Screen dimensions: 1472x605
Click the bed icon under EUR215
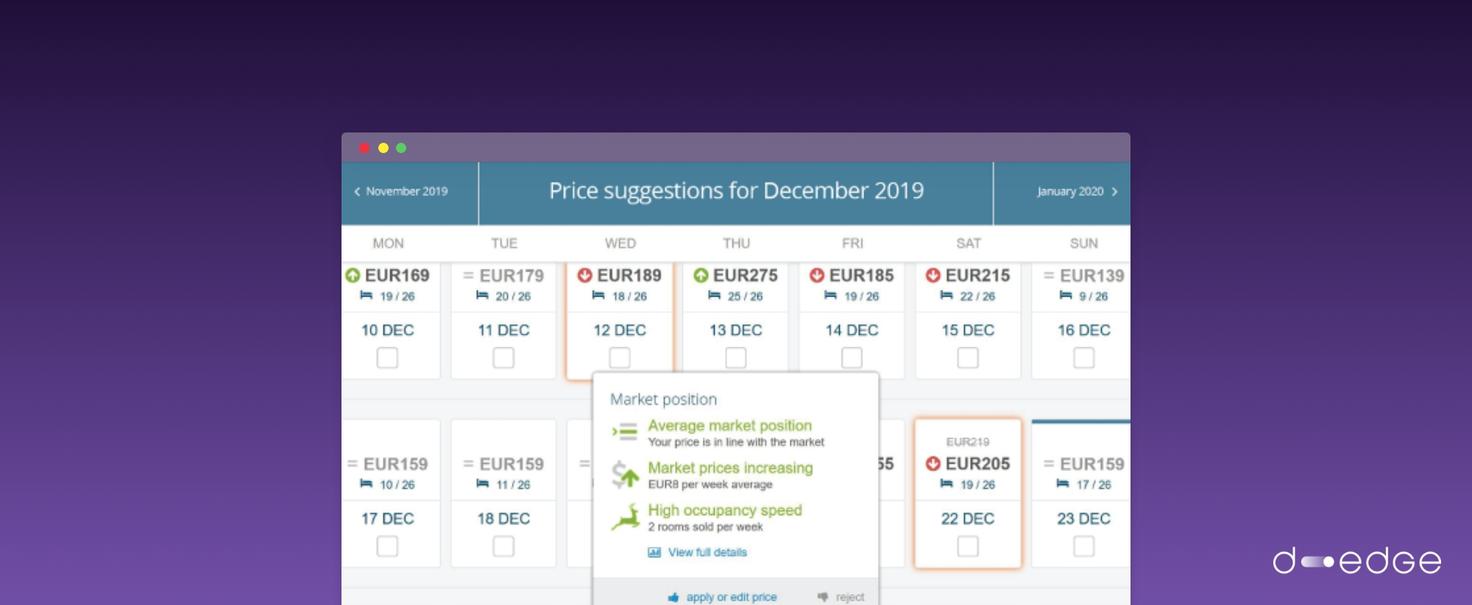tap(946, 296)
